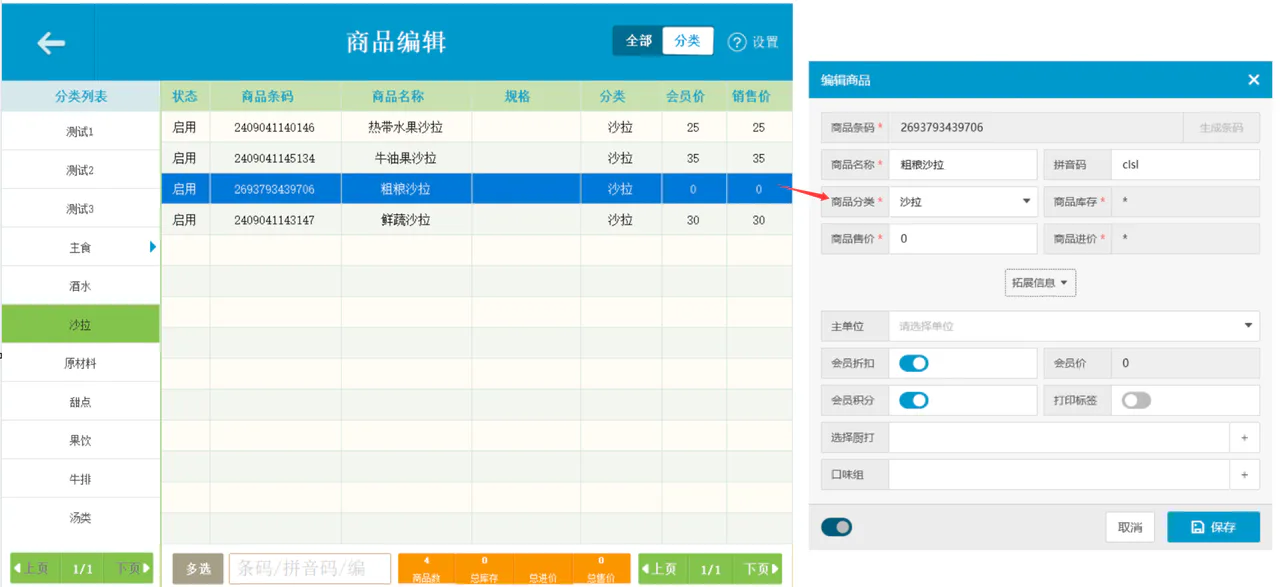
Task: Open the 主单位 unit selector
Action: (1074, 326)
